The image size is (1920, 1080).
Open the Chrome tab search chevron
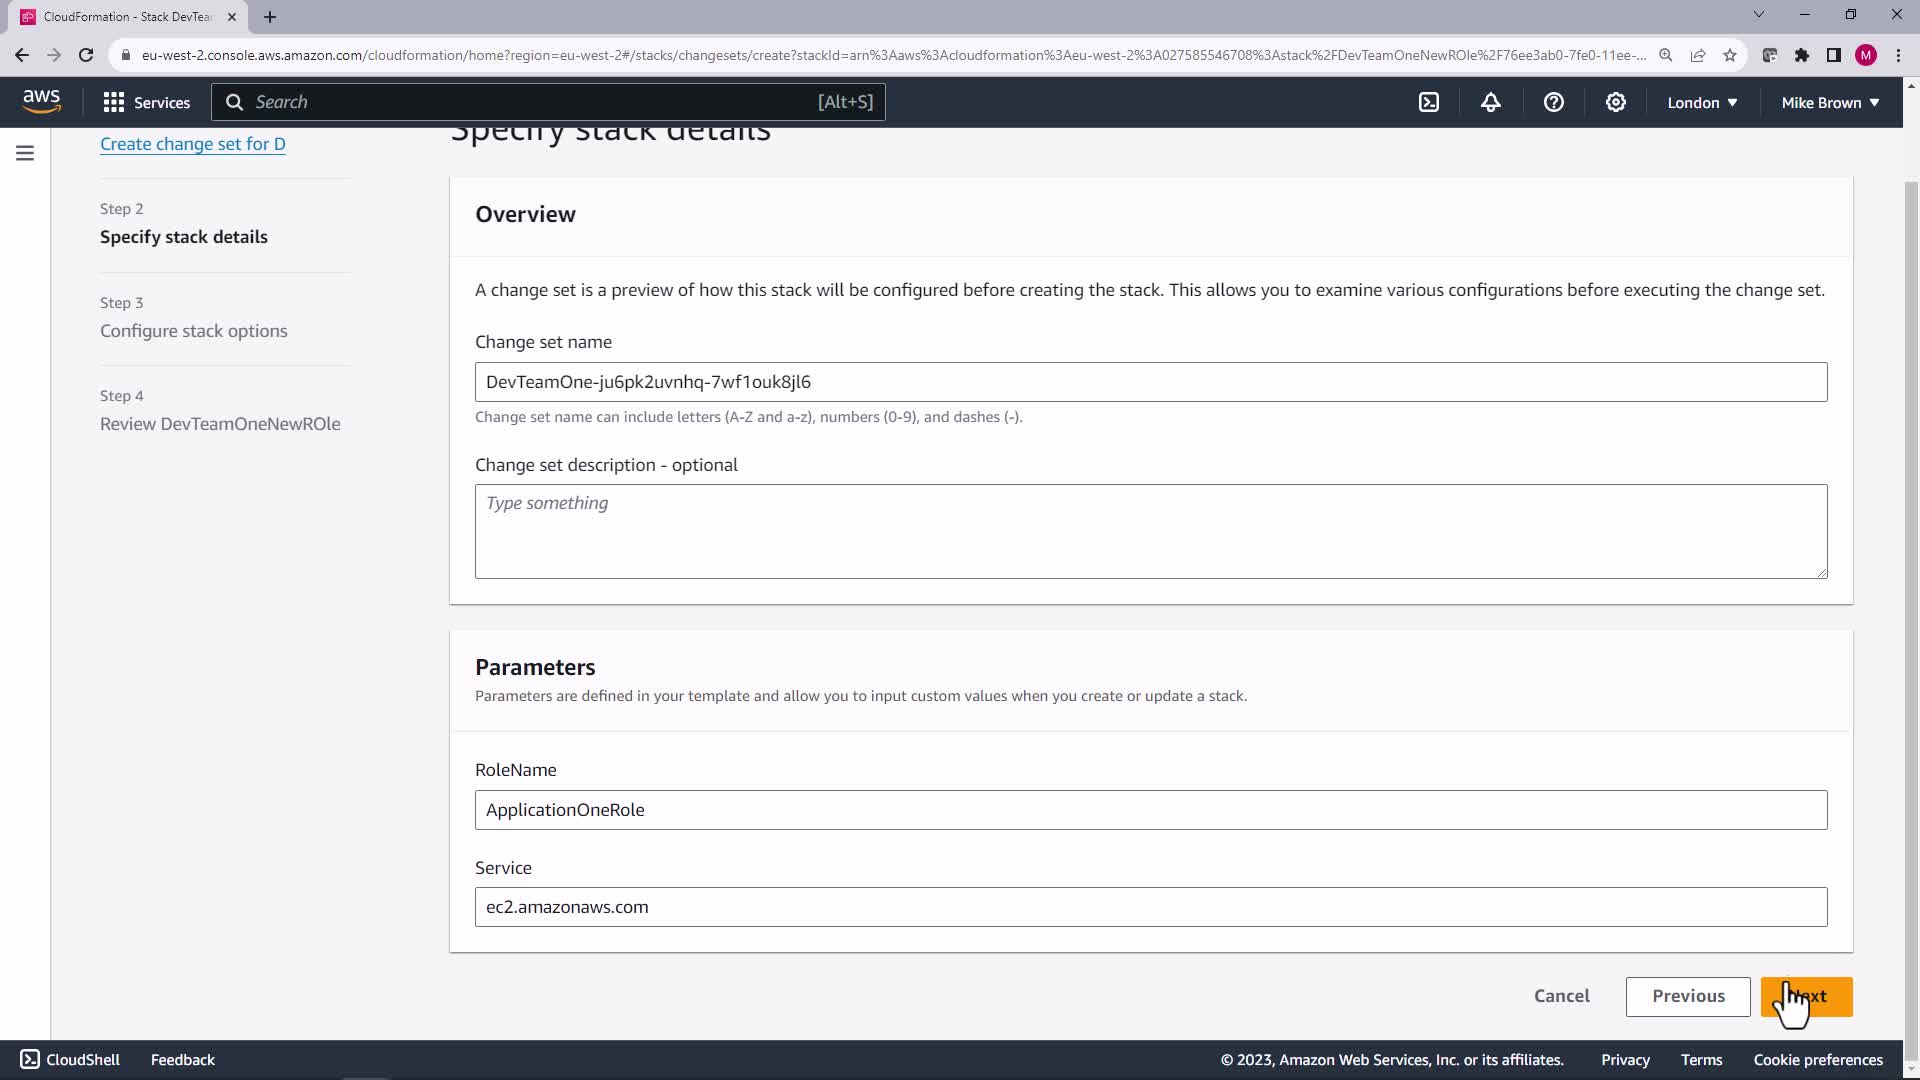pos(1758,15)
